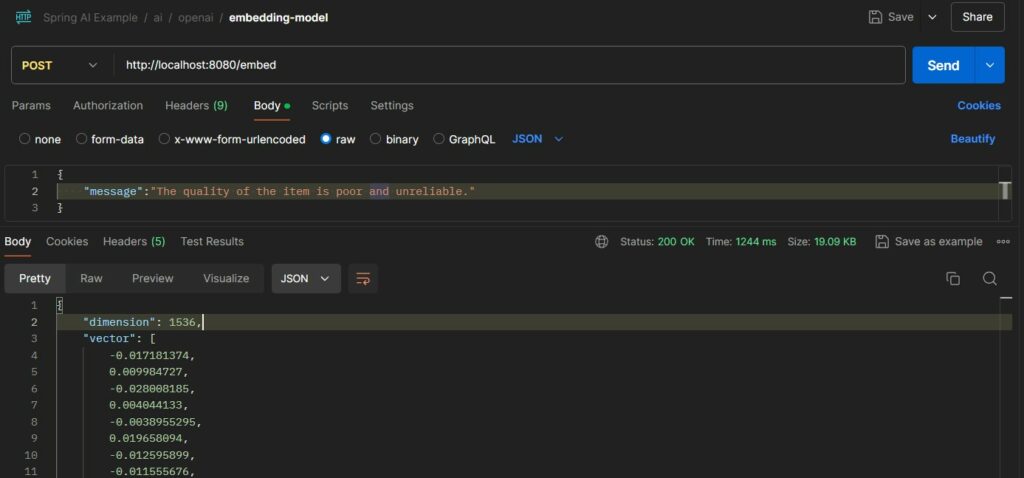
Task: Click the value 0.004044133
Action: click(x=149, y=406)
